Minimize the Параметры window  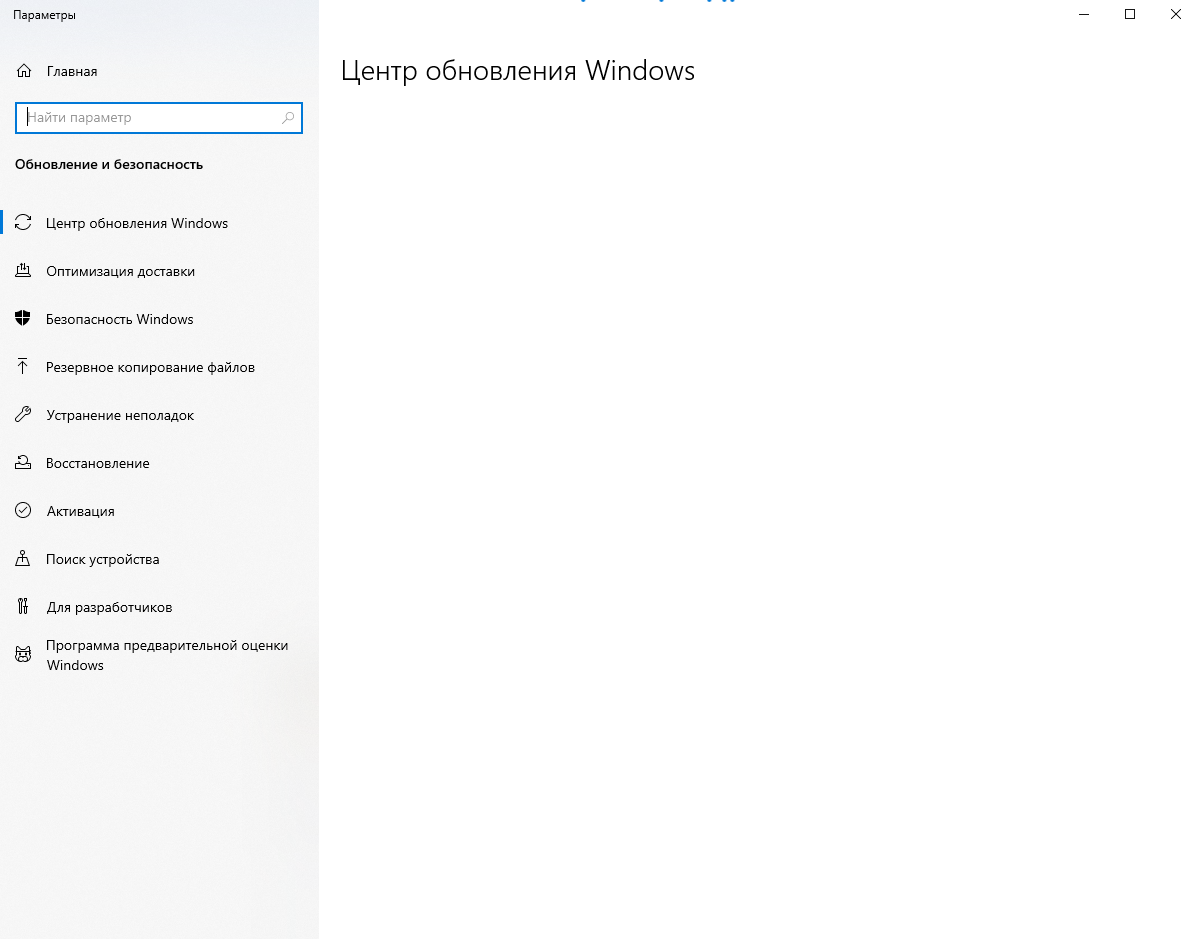(x=1083, y=15)
